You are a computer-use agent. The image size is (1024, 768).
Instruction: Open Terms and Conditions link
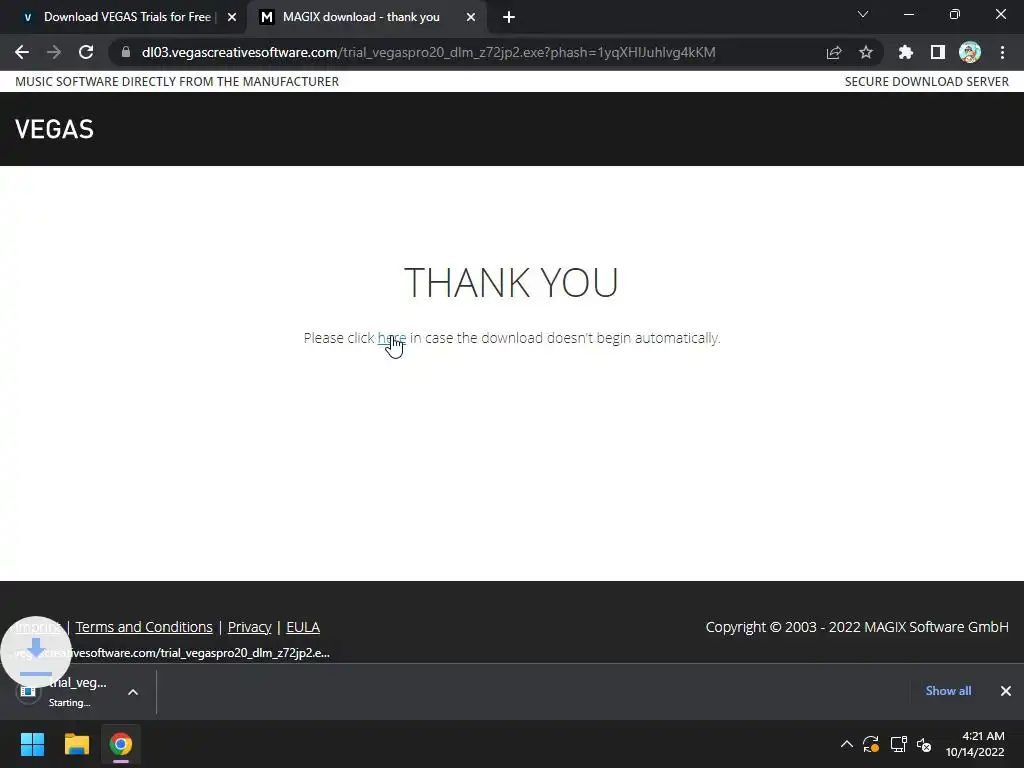point(144,627)
